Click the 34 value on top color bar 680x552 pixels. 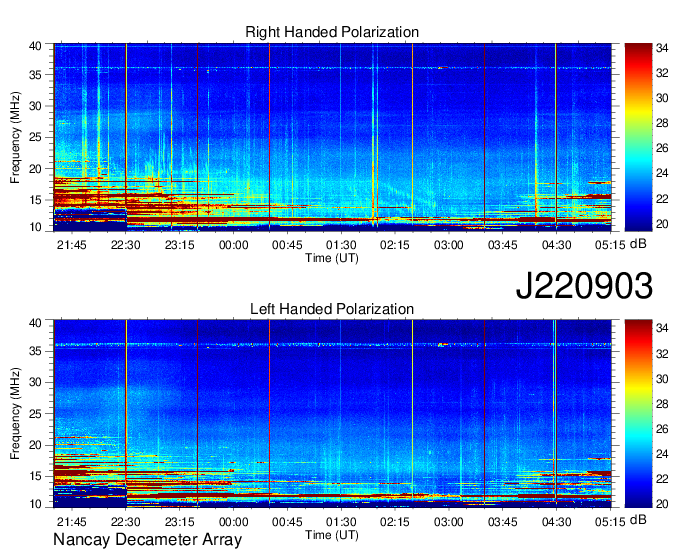point(662,48)
